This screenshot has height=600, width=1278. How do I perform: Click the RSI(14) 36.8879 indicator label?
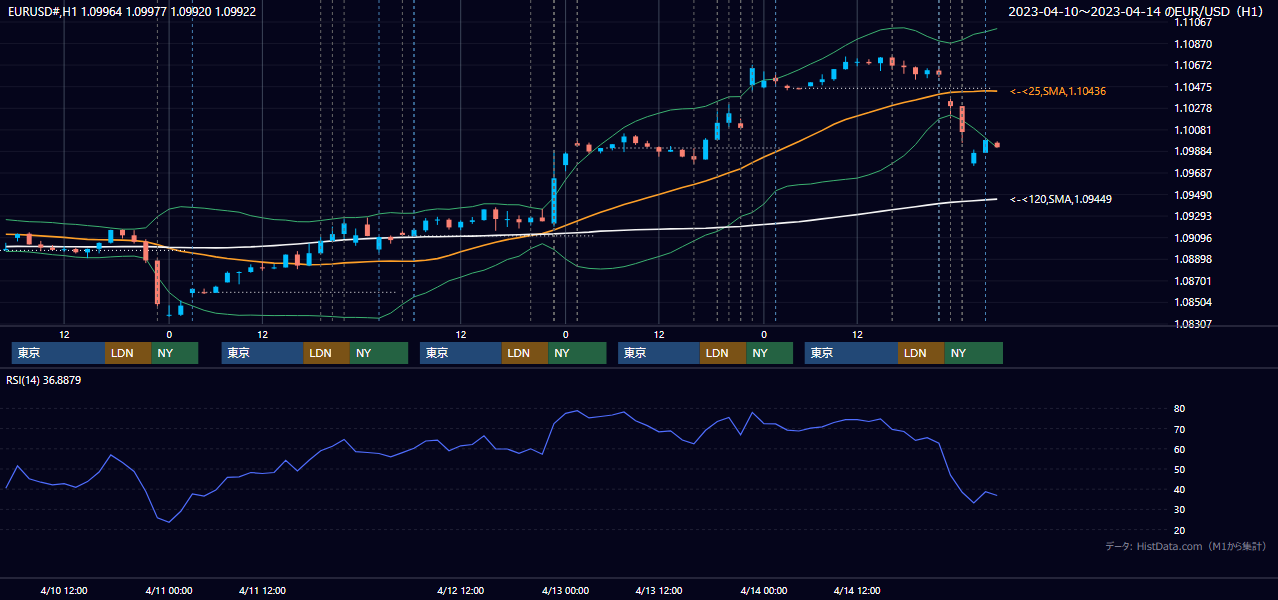44,380
